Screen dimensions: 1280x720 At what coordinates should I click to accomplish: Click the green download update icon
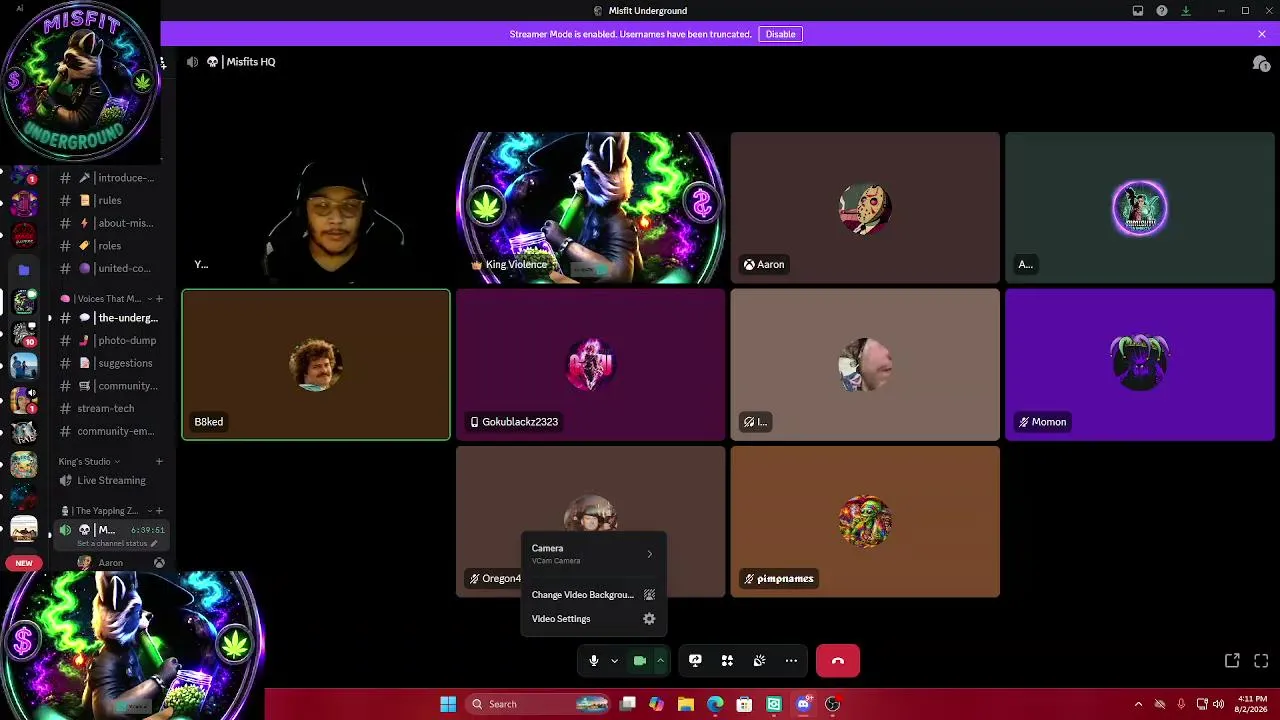(1186, 11)
